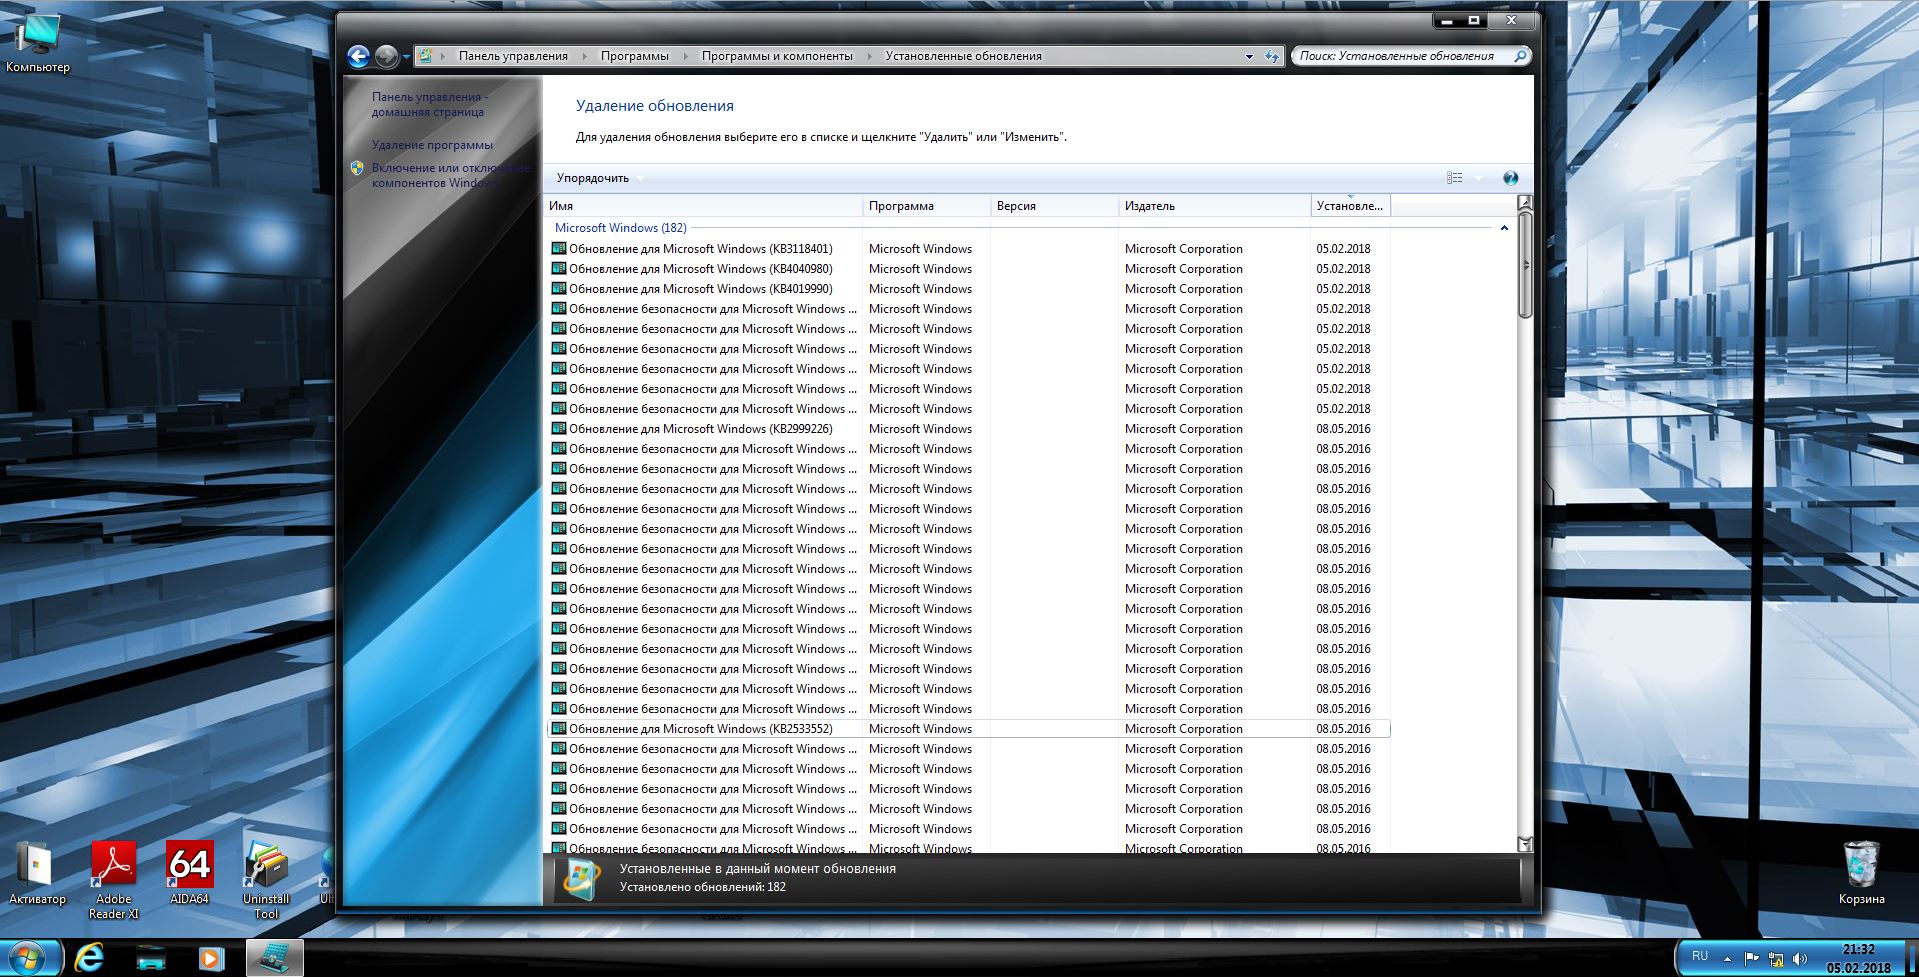Click the grey Forward navigation arrow
Viewport: 1919px width, 977px height.
click(387, 56)
